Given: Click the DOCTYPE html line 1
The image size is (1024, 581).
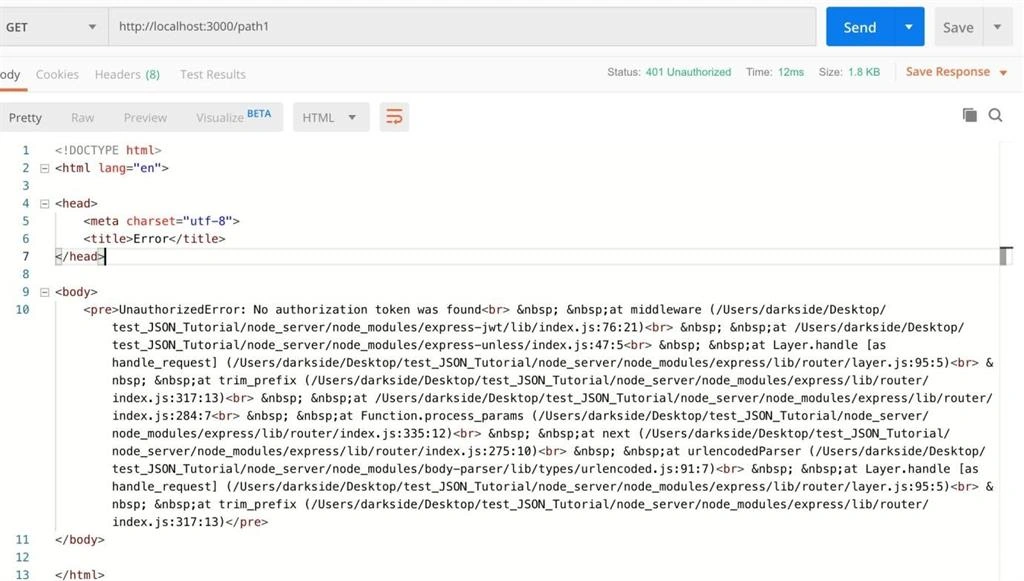Looking at the screenshot, I should [x=108, y=150].
